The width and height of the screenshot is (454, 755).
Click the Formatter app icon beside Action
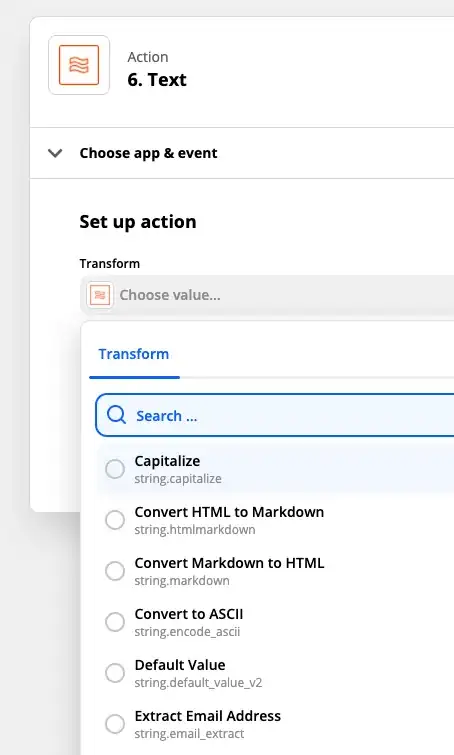click(x=79, y=65)
